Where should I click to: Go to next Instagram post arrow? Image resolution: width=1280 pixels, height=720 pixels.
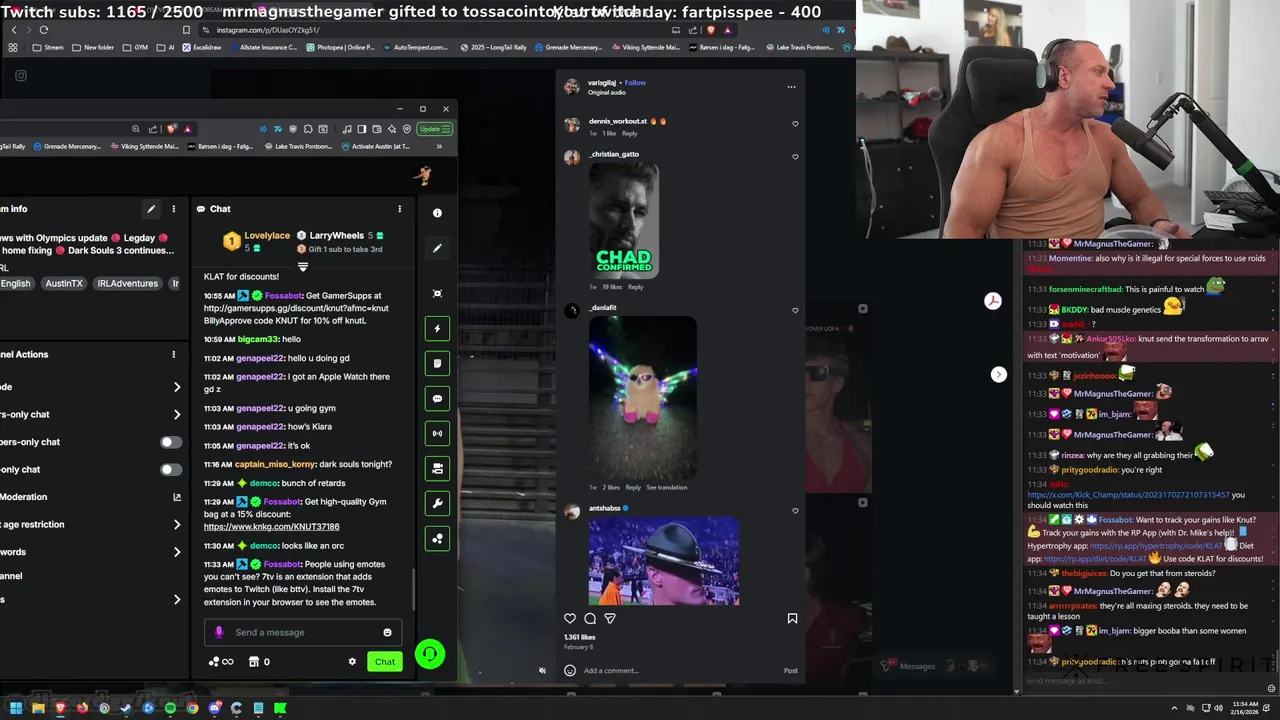[998, 374]
